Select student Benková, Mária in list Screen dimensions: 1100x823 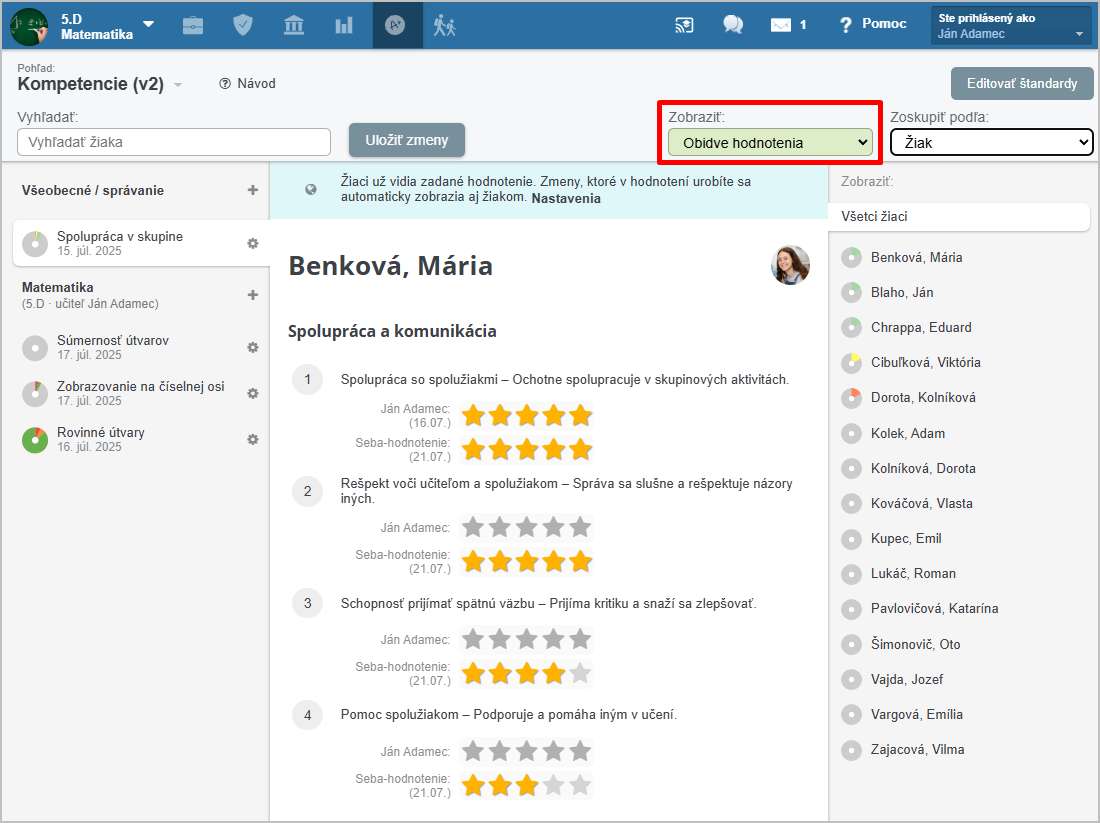tap(916, 257)
